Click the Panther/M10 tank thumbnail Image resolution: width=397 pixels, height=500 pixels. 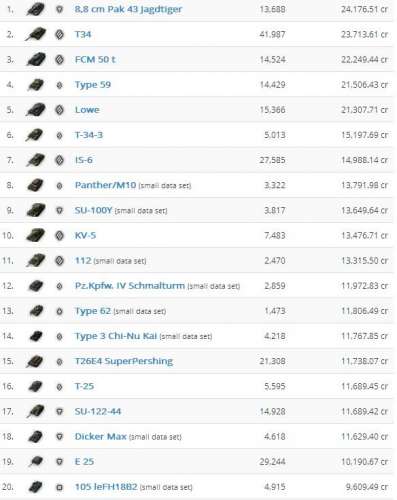point(35,185)
